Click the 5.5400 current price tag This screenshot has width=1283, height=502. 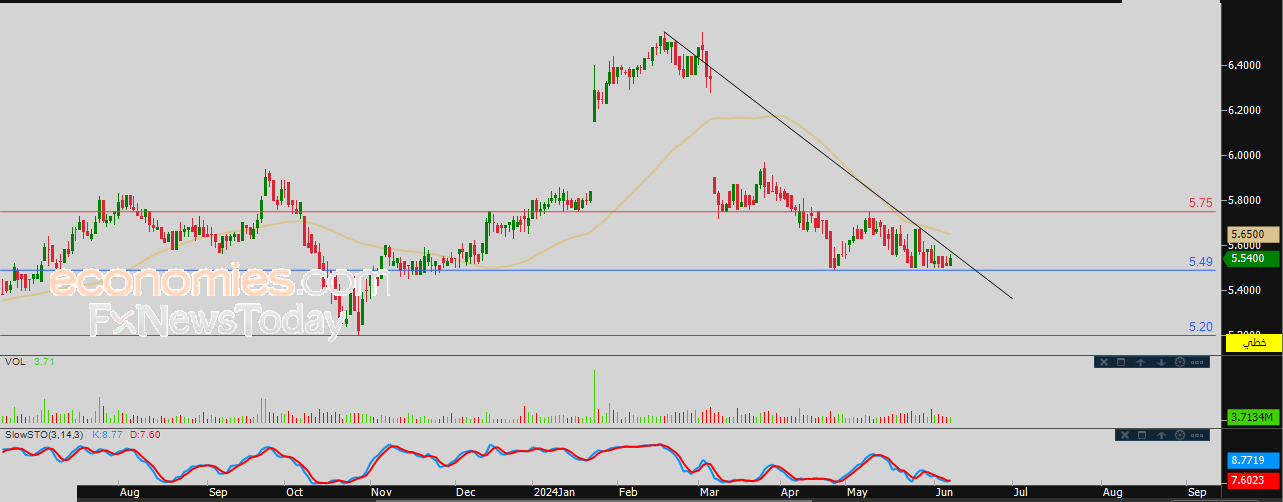click(x=1254, y=258)
